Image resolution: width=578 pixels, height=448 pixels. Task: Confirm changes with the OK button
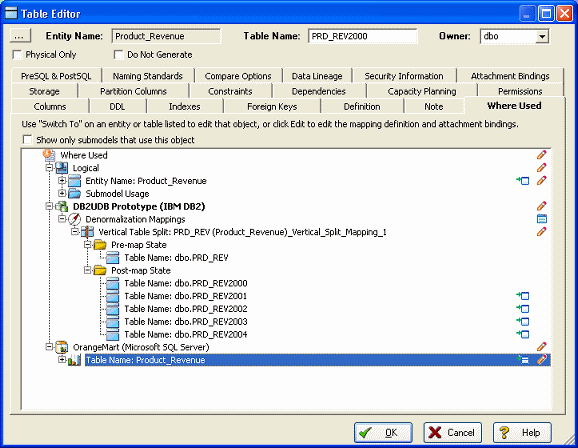(383, 433)
